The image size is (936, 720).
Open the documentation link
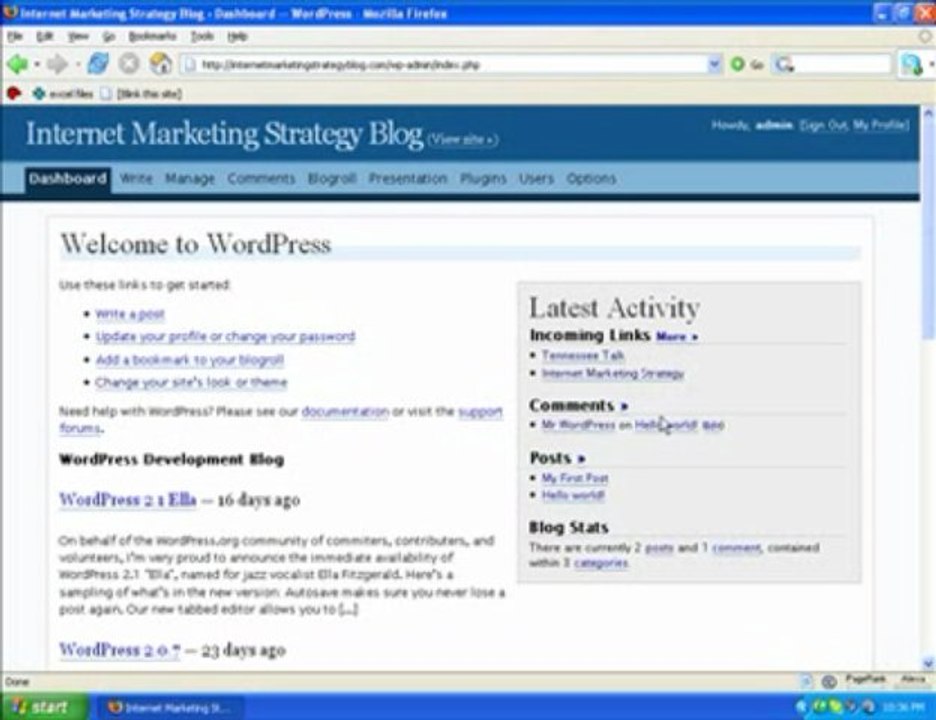[345, 411]
